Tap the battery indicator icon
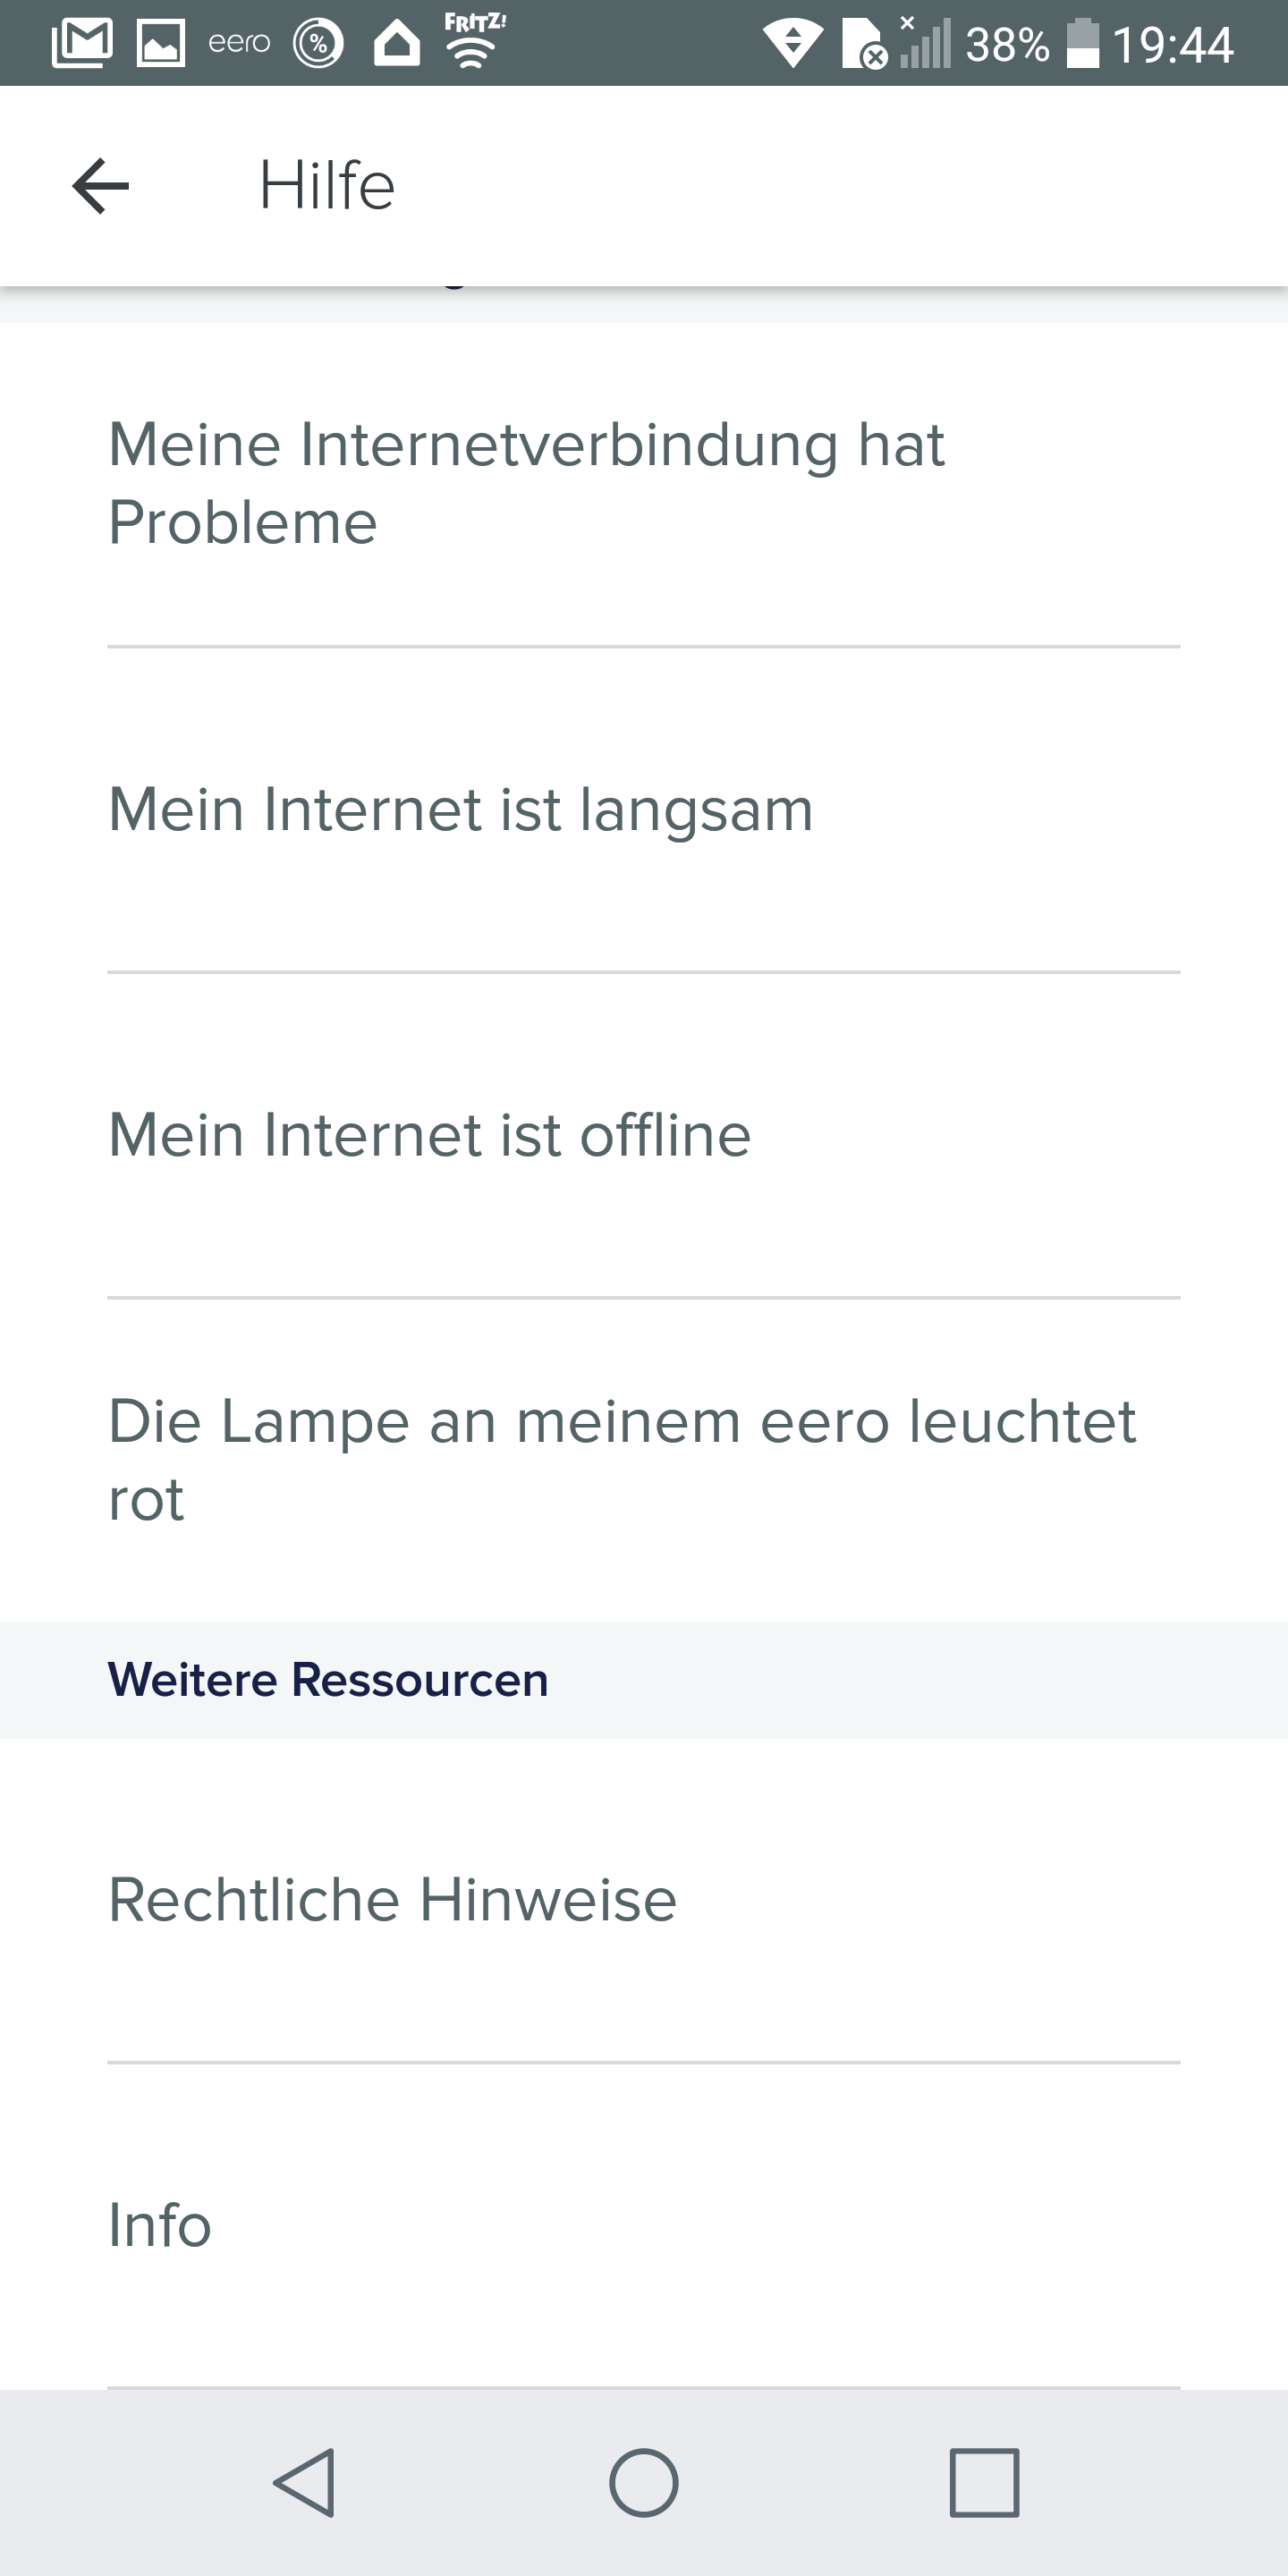This screenshot has width=1288, height=2576. (1082, 44)
